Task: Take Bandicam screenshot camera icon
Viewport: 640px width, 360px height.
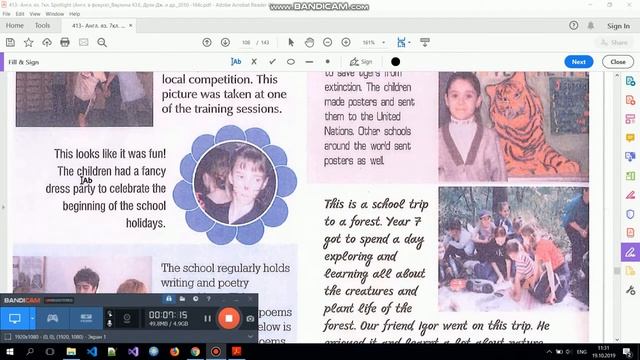Action: (x=250, y=319)
